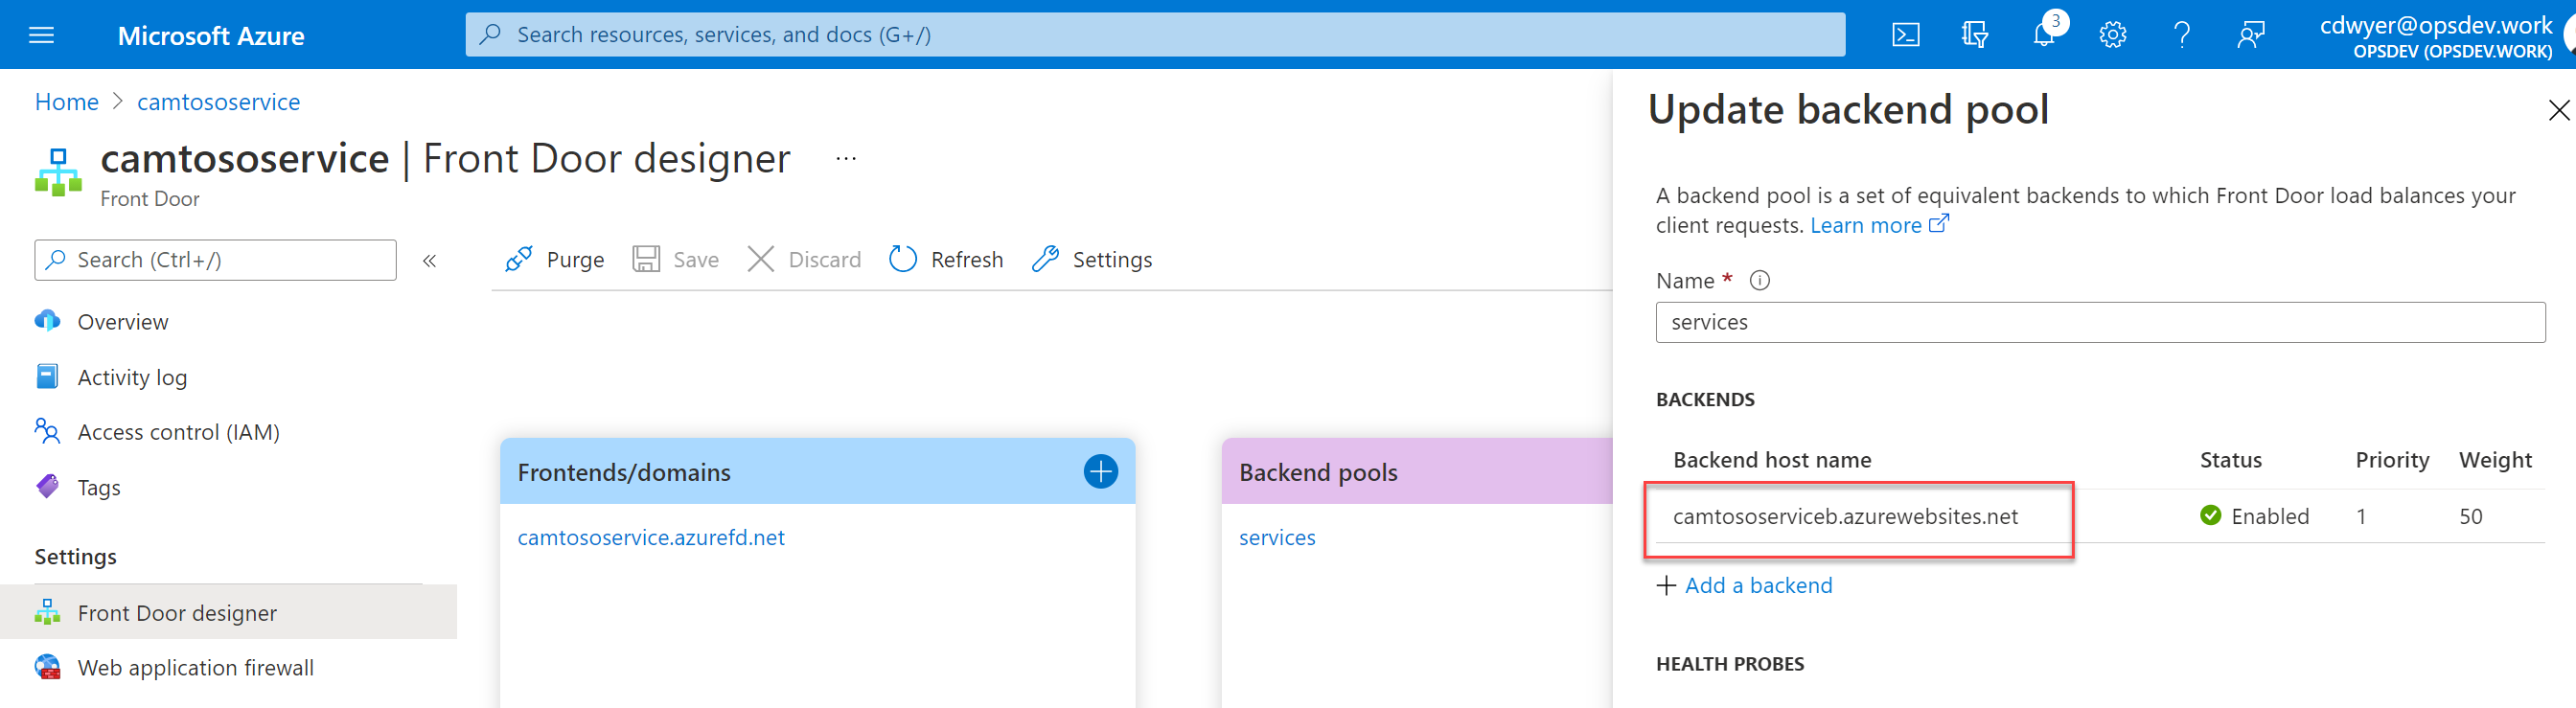2576x708 pixels.
Task: Click Add a backend link
Action: click(1757, 586)
